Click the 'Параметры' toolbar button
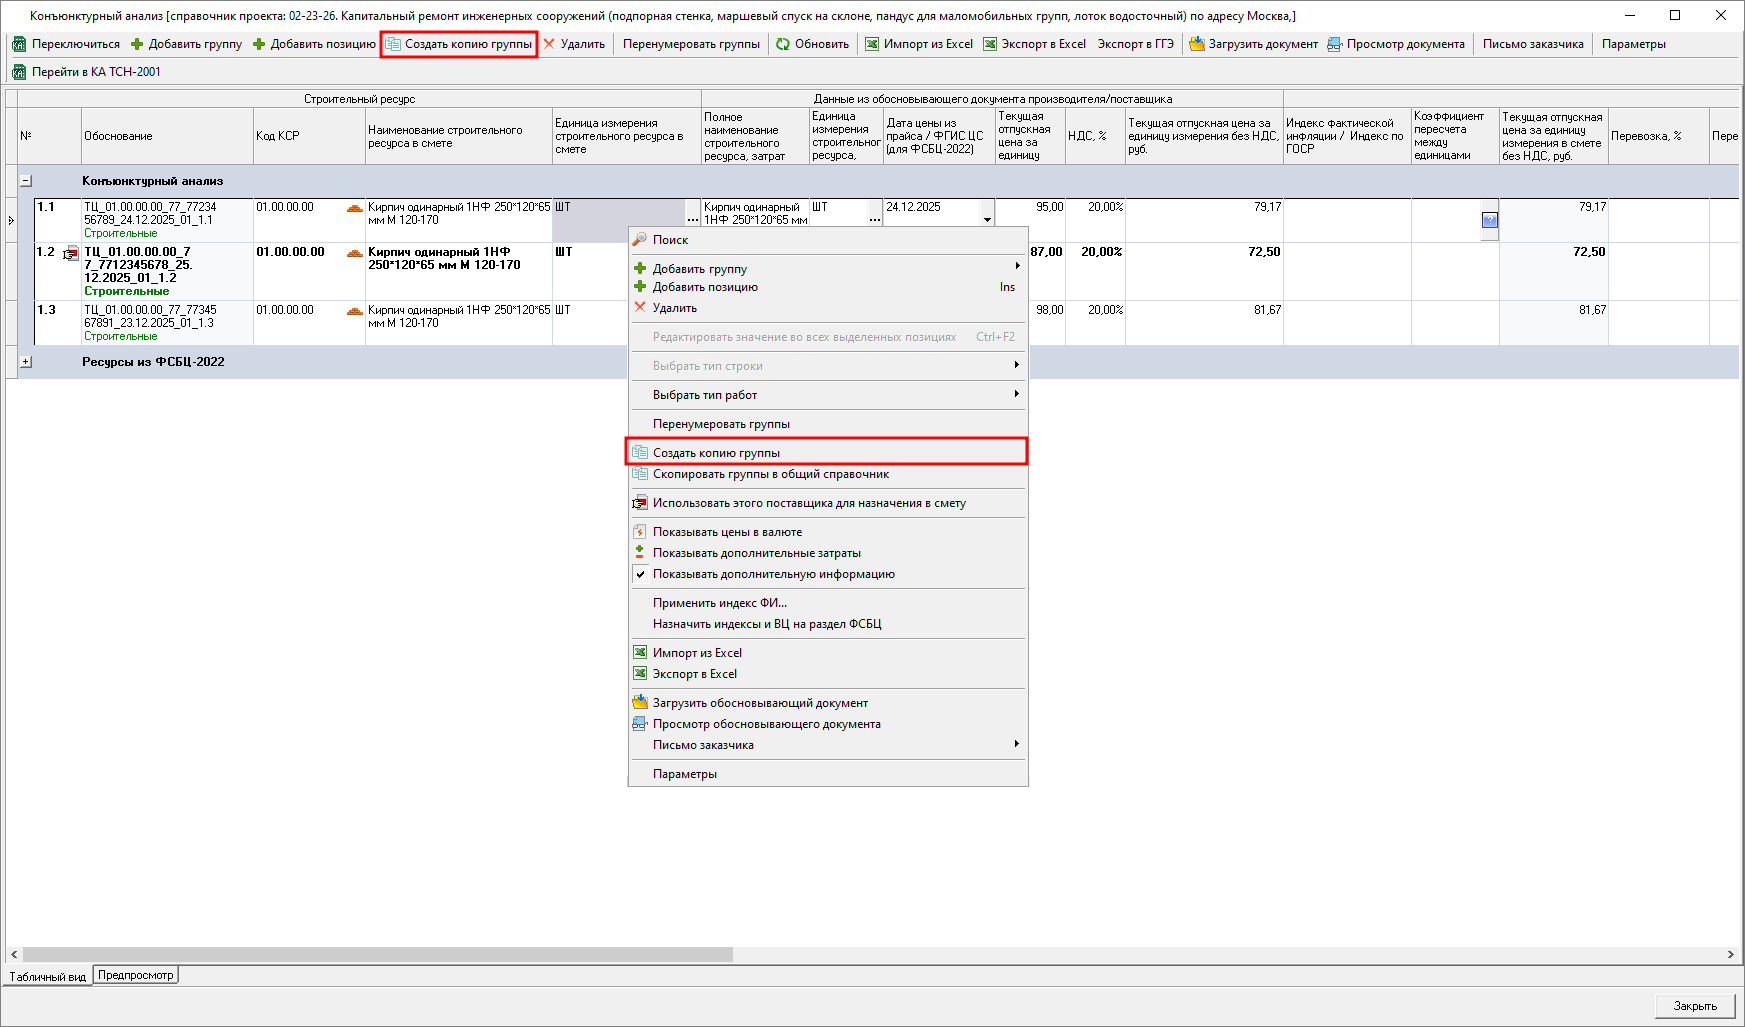This screenshot has height=1027, width=1745. [x=1633, y=44]
